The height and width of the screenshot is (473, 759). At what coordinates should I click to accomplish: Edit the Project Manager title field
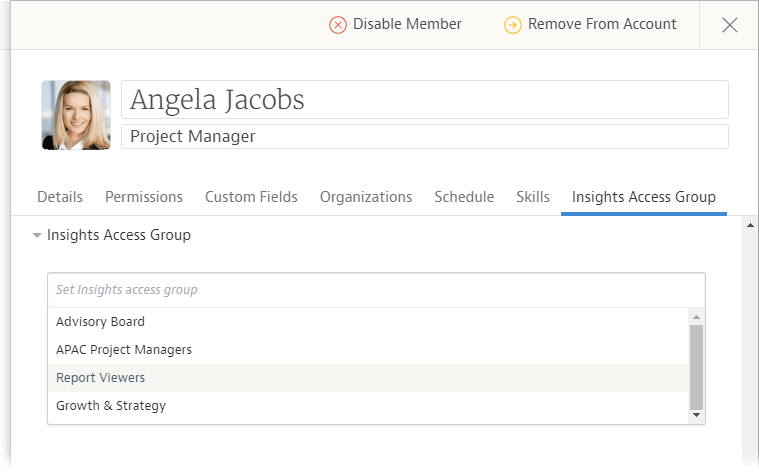(424, 137)
